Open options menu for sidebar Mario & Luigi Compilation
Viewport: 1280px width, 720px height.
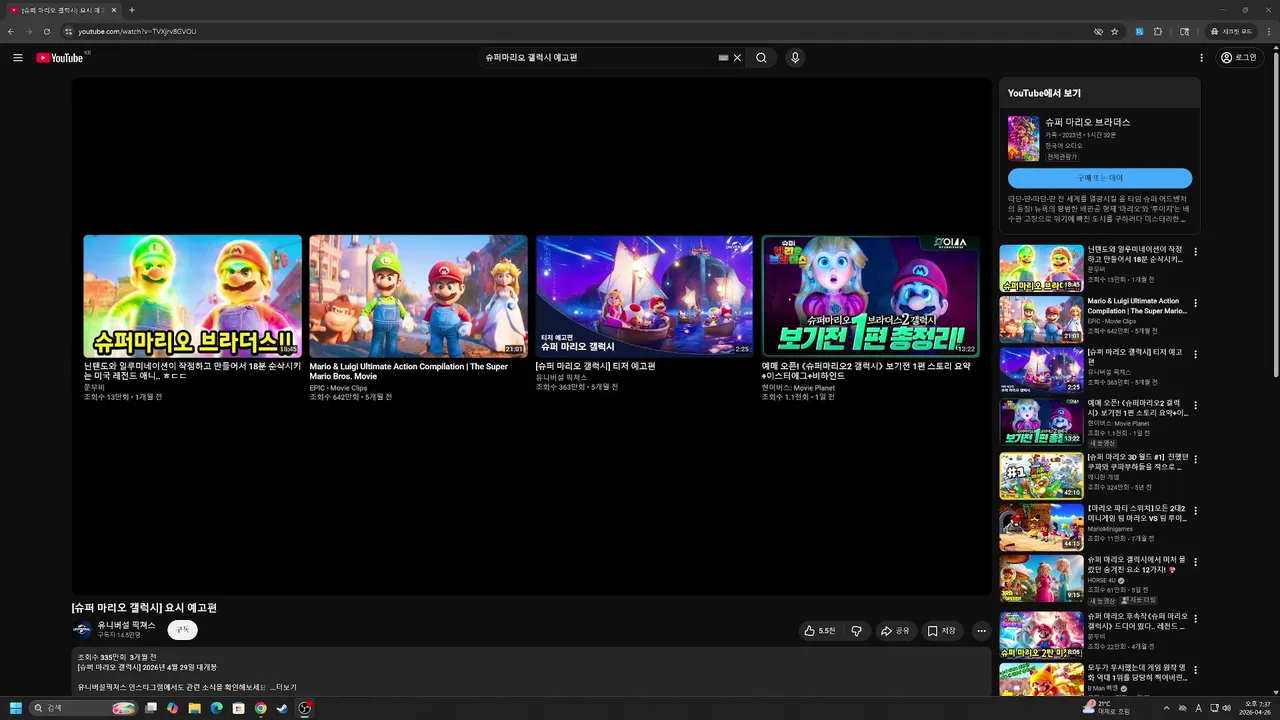(1195, 303)
